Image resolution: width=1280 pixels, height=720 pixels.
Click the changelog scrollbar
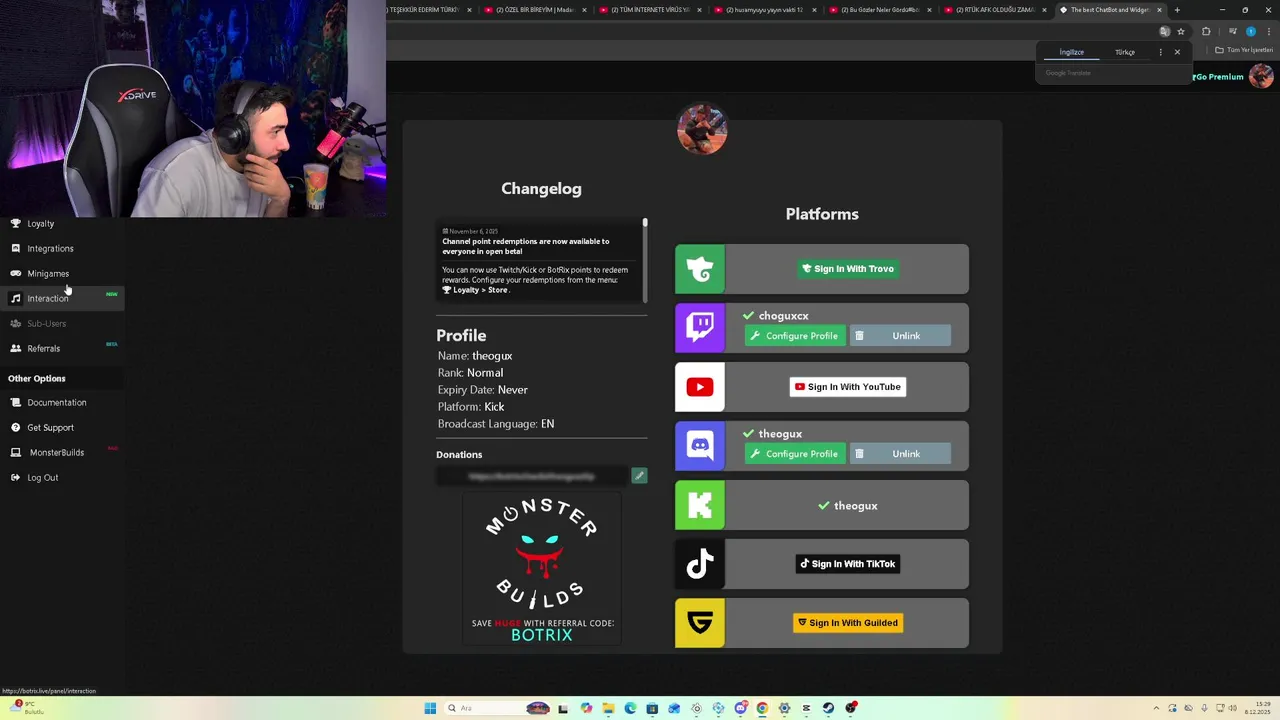coord(645,260)
